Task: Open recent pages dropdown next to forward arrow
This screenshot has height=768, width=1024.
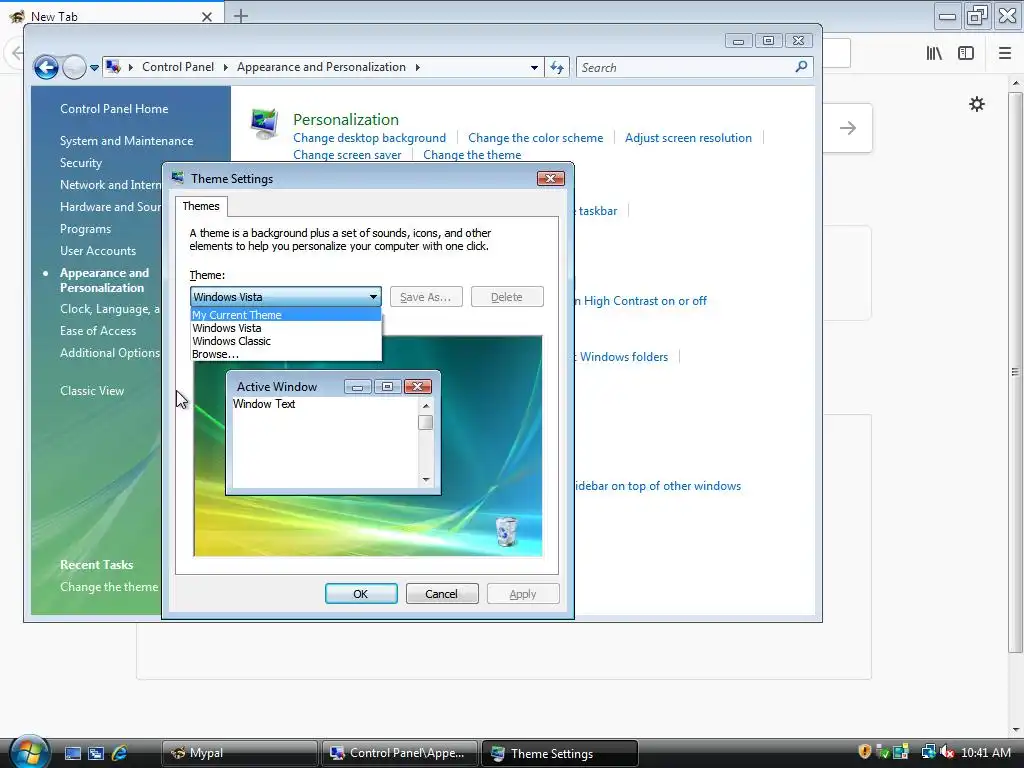Action: click(x=94, y=67)
